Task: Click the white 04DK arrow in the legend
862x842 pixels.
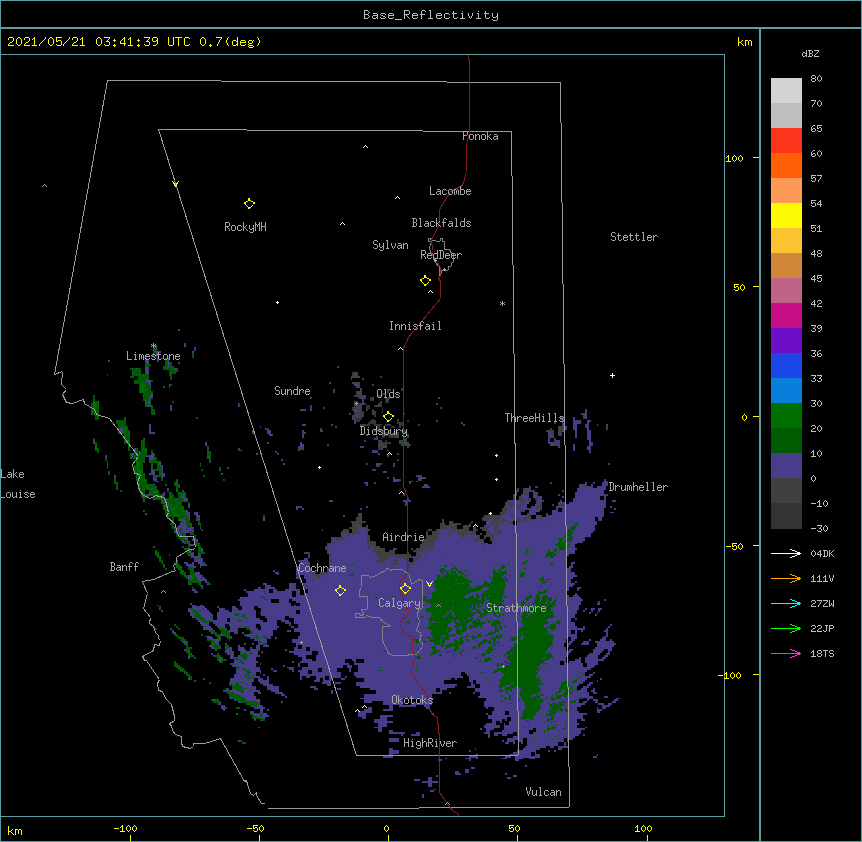Action: [786, 553]
